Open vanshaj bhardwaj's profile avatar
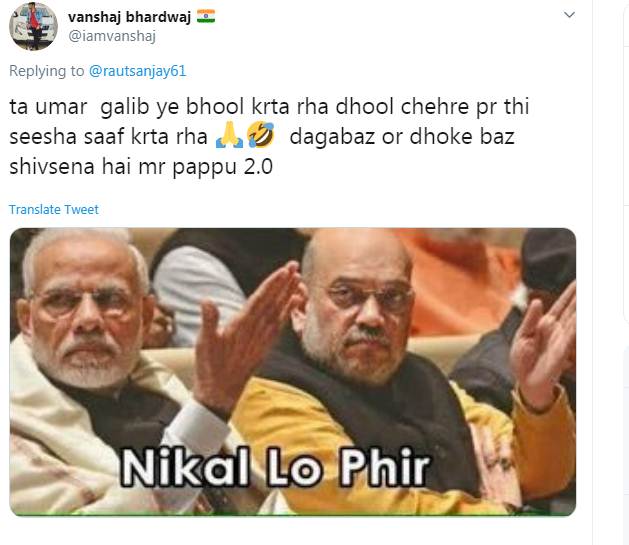629x545 pixels. click(33, 26)
